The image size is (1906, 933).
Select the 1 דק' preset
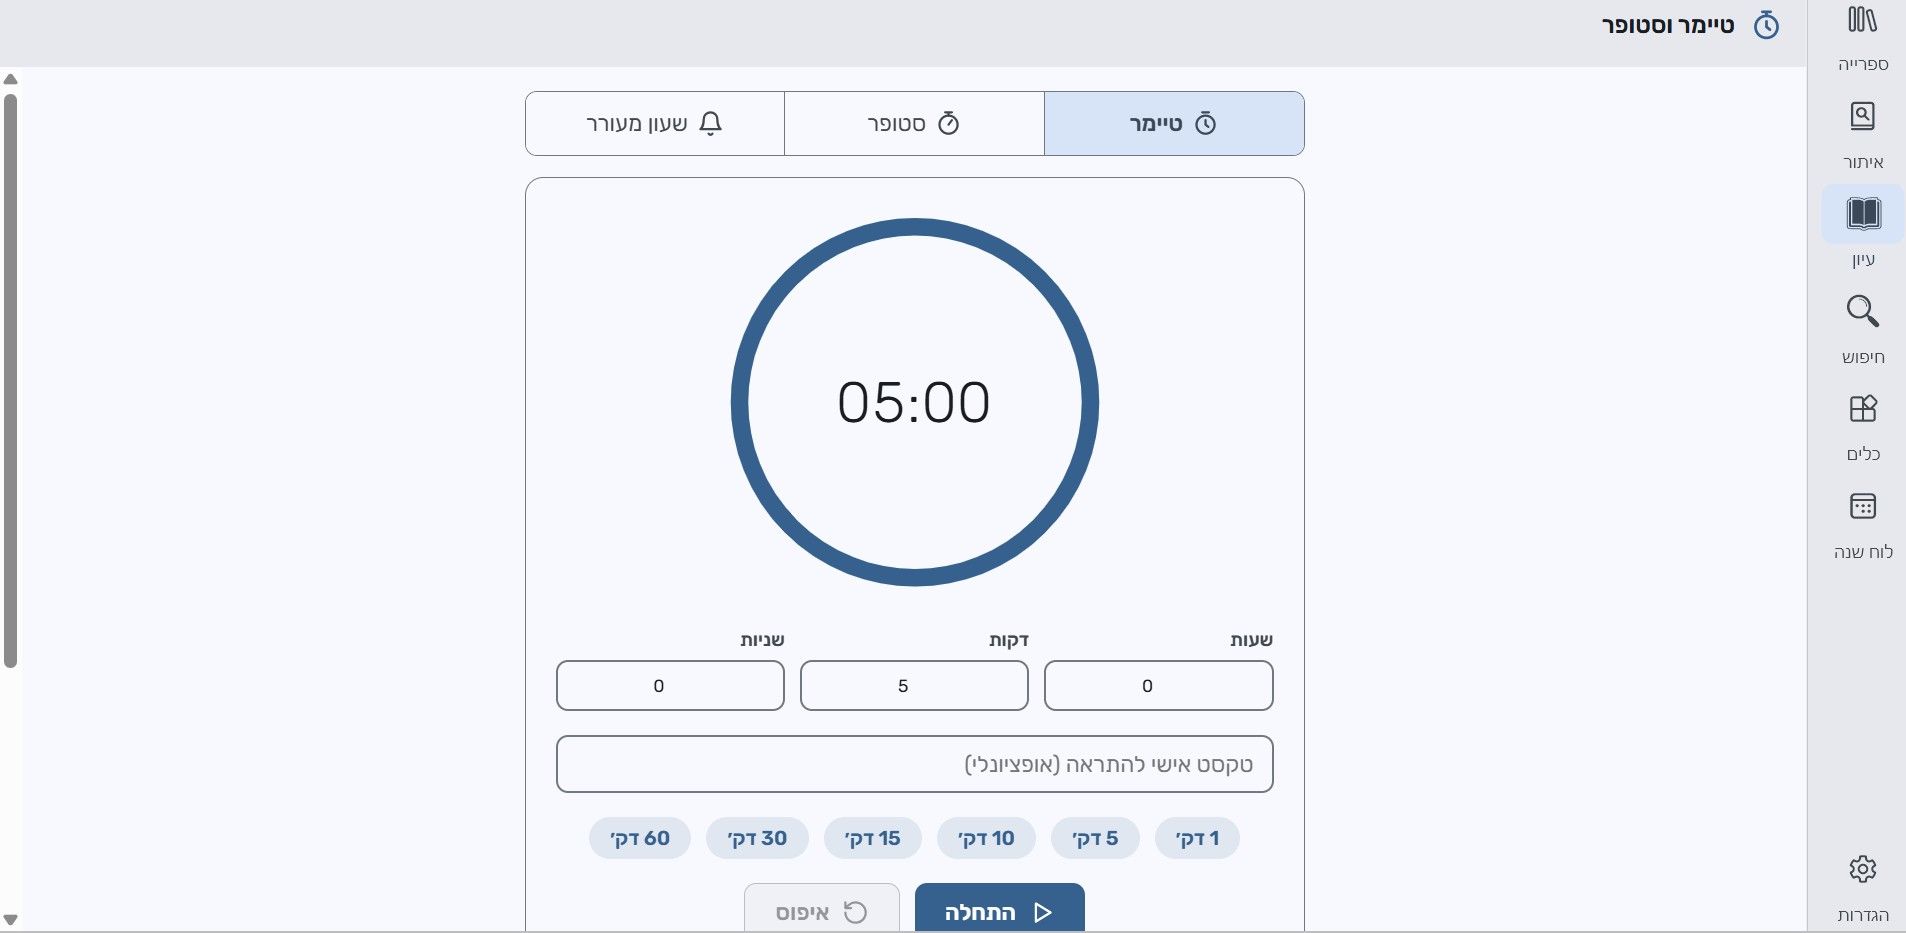(1197, 838)
